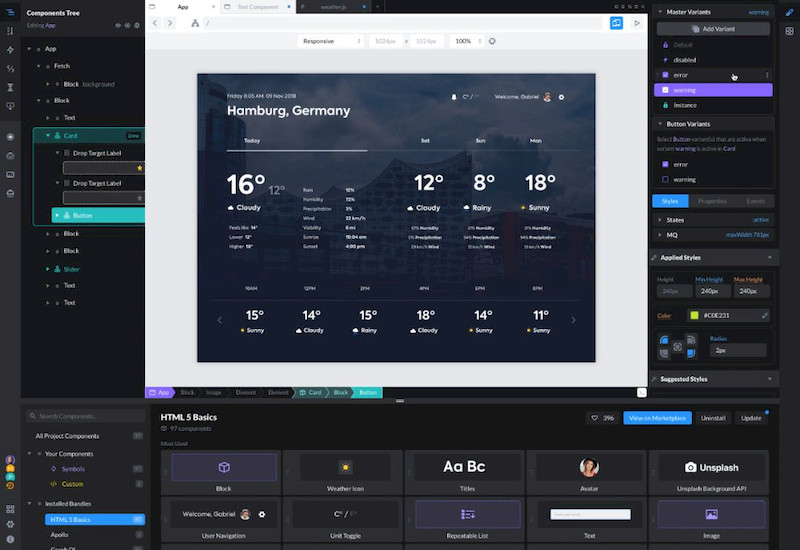Expand the Button node in tree
This screenshot has height=550, width=800.
[x=57, y=215]
